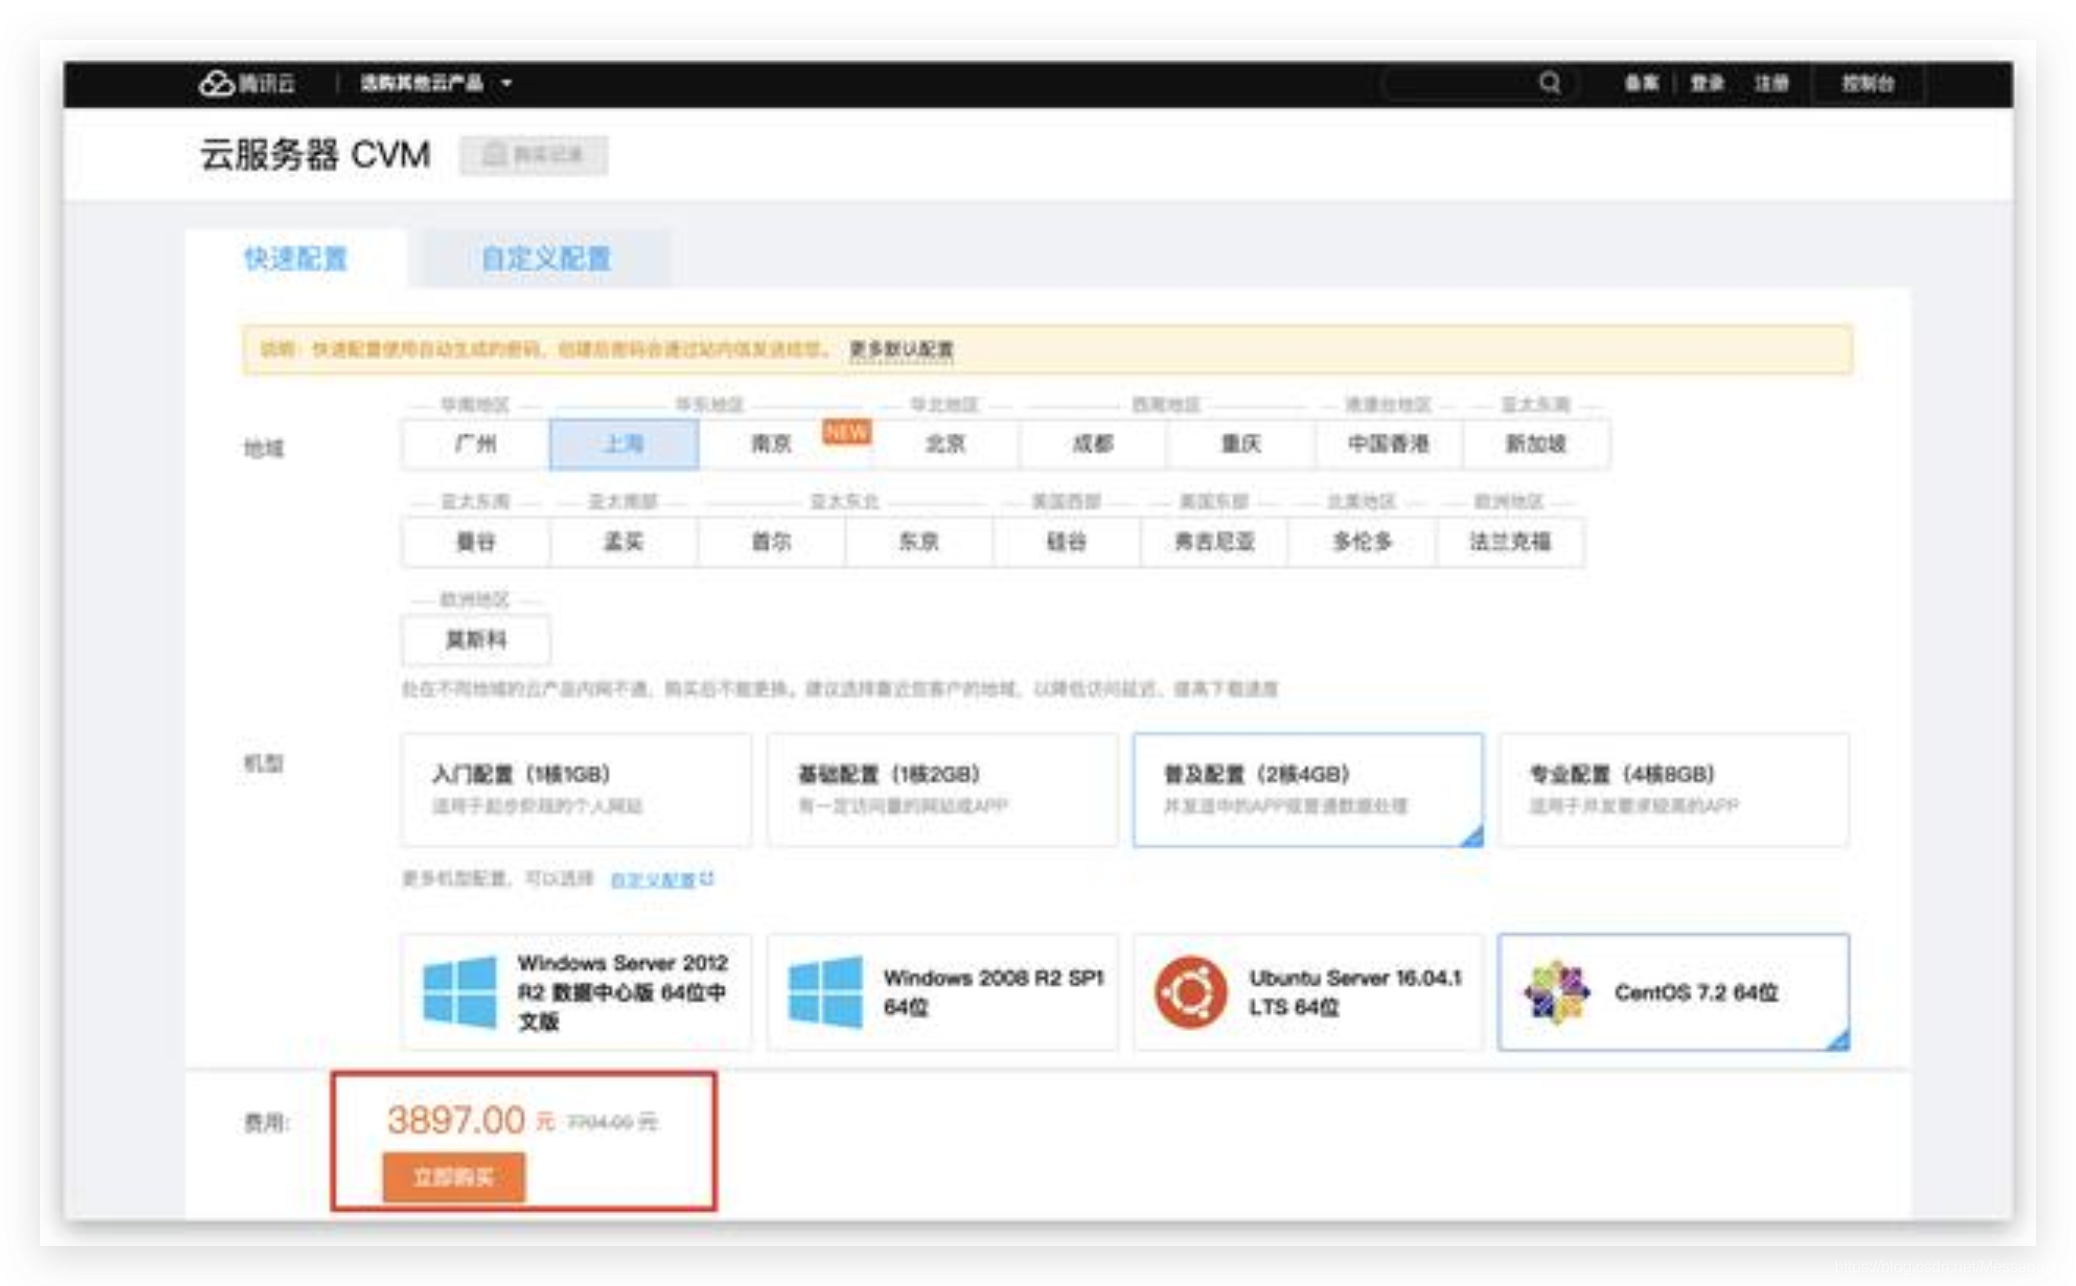Click the 登录 login link
The width and height of the screenshot is (2076, 1286).
coord(1707,83)
